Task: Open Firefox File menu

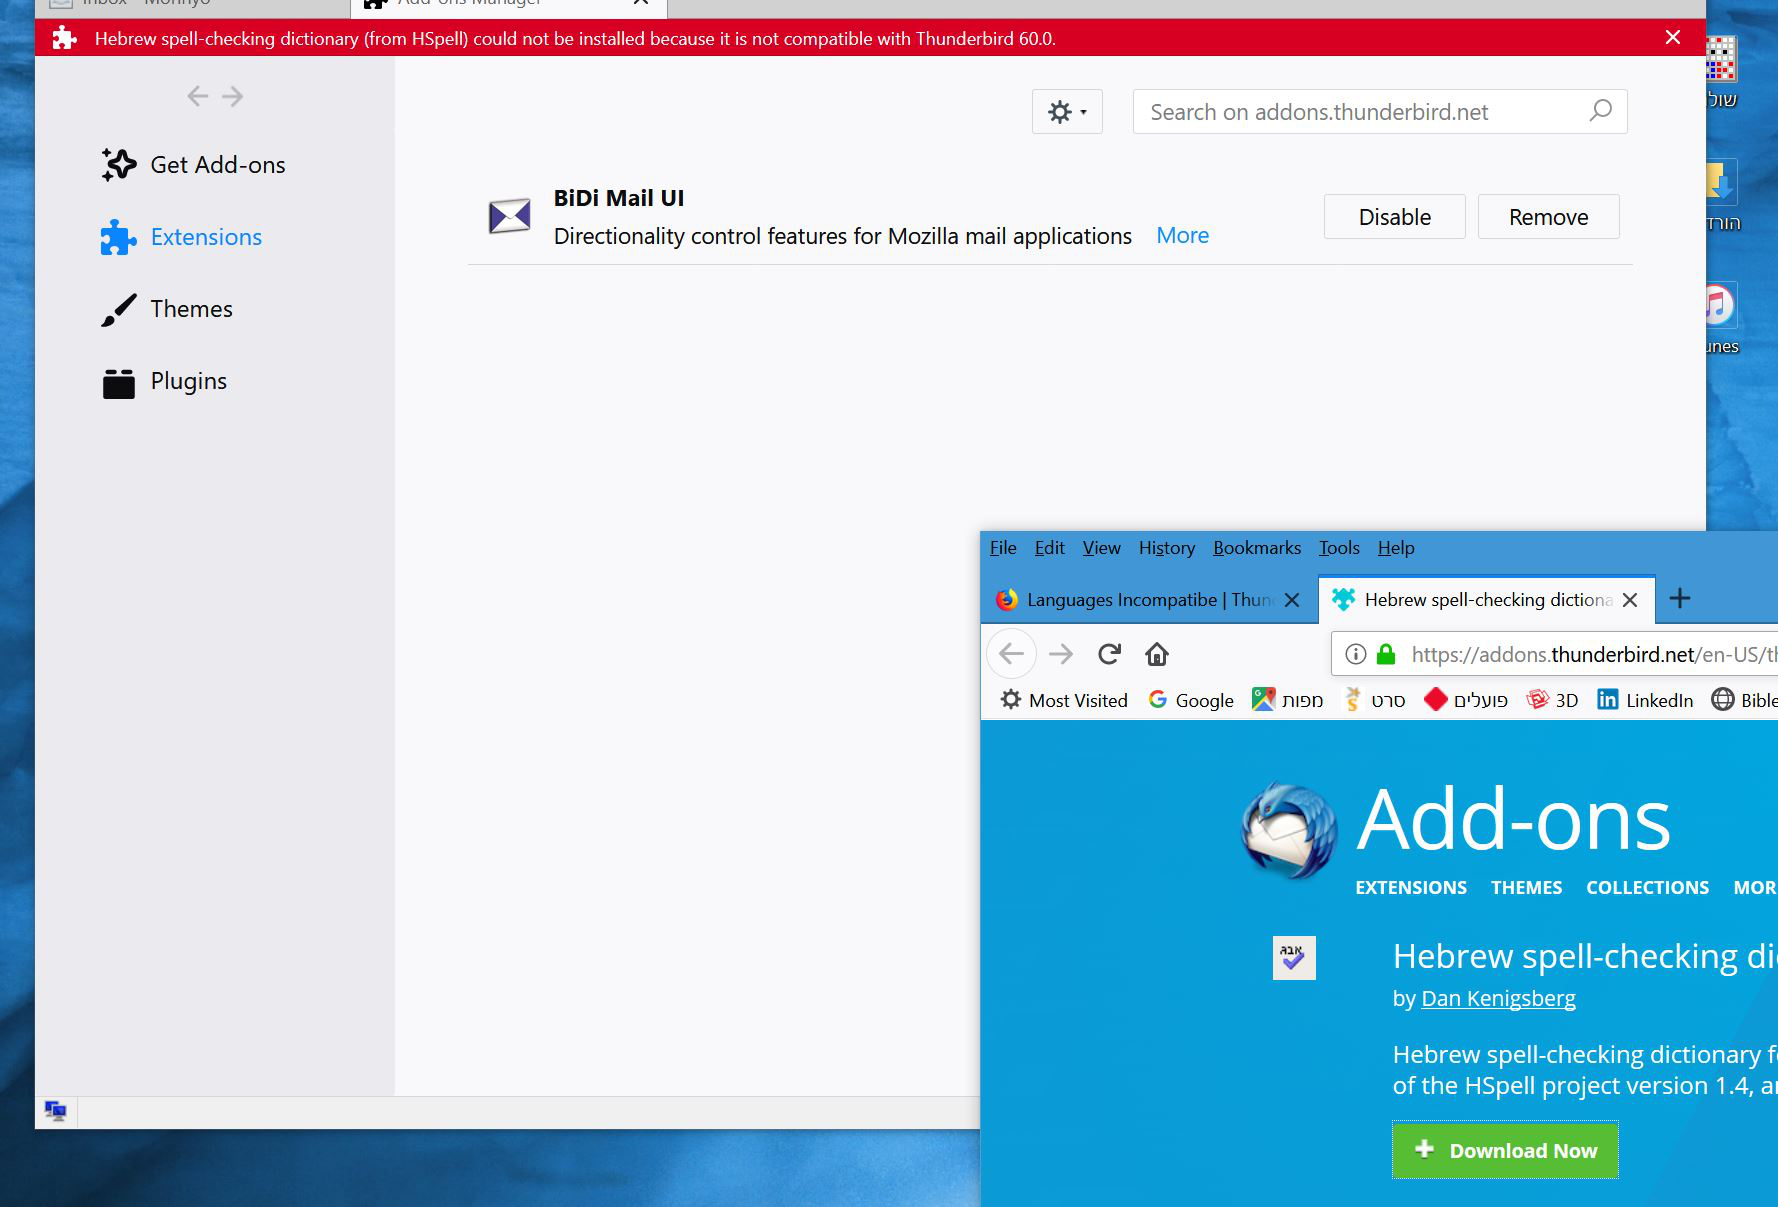Action: [x=1003, y=548]
